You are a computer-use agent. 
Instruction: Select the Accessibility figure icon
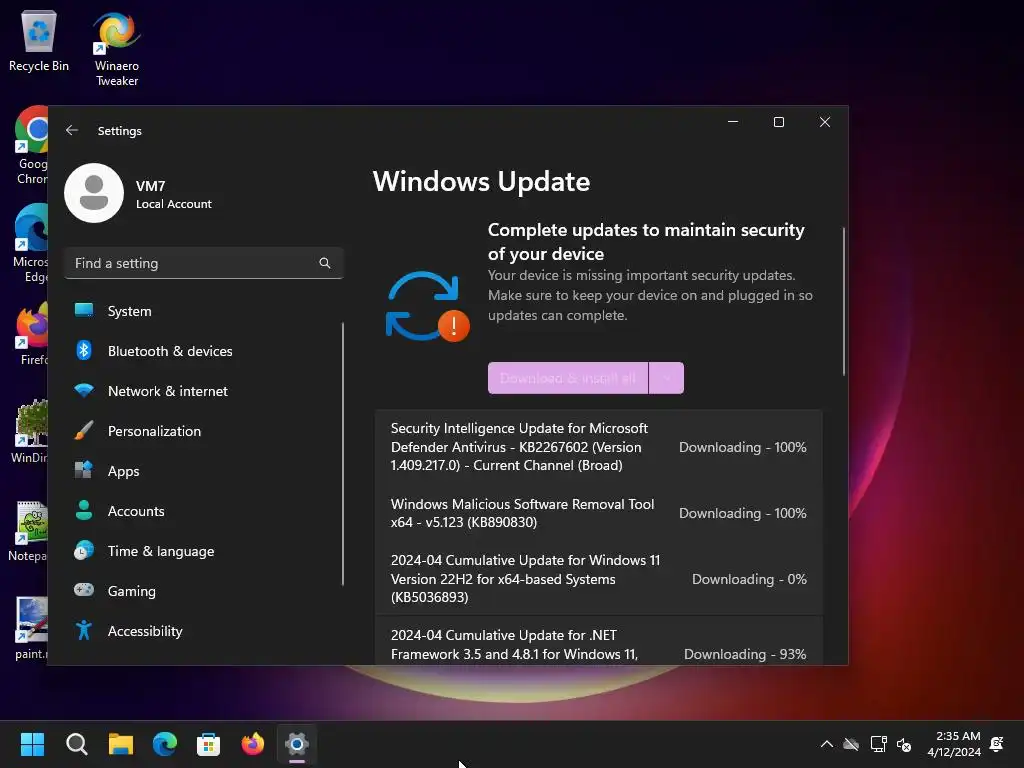pos(84,630)
